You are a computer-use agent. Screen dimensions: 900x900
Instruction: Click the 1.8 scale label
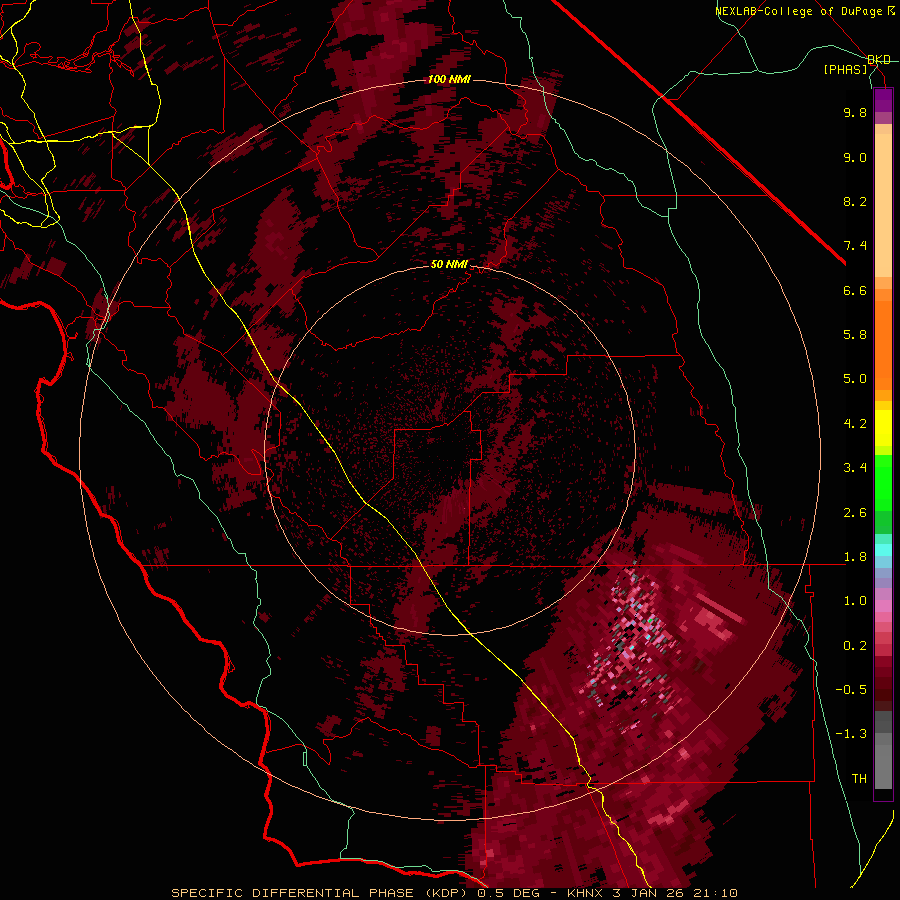coord(855,557)
